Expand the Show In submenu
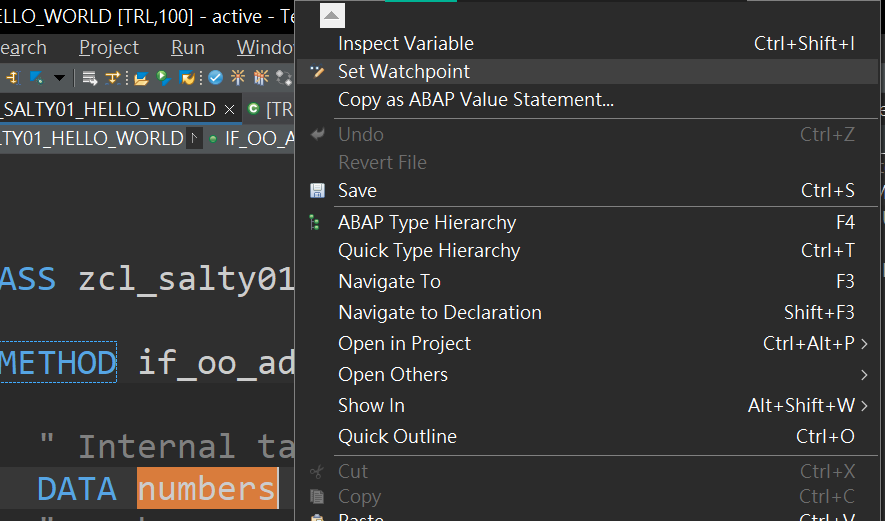 (864, 405)
